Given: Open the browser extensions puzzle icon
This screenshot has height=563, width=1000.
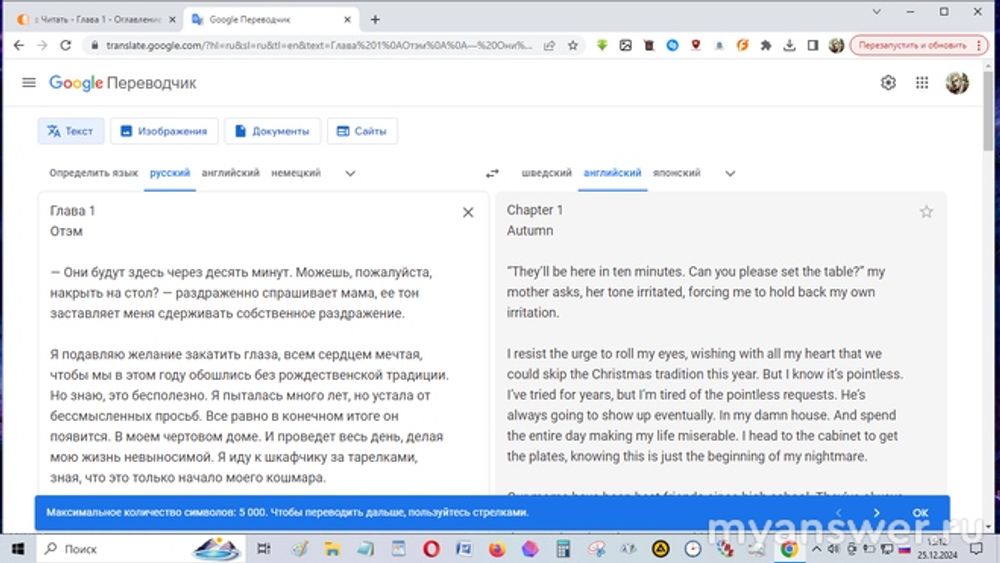Looking at the screenshot, I should 766,46.
